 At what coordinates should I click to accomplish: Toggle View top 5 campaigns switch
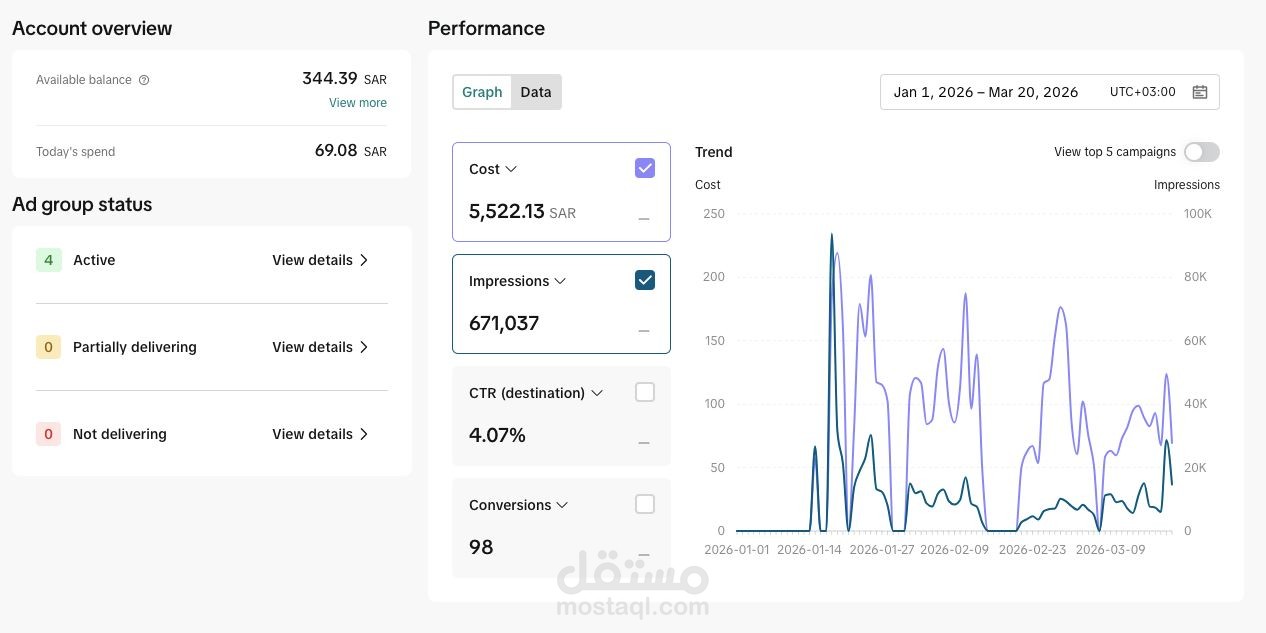[1201, 152]
